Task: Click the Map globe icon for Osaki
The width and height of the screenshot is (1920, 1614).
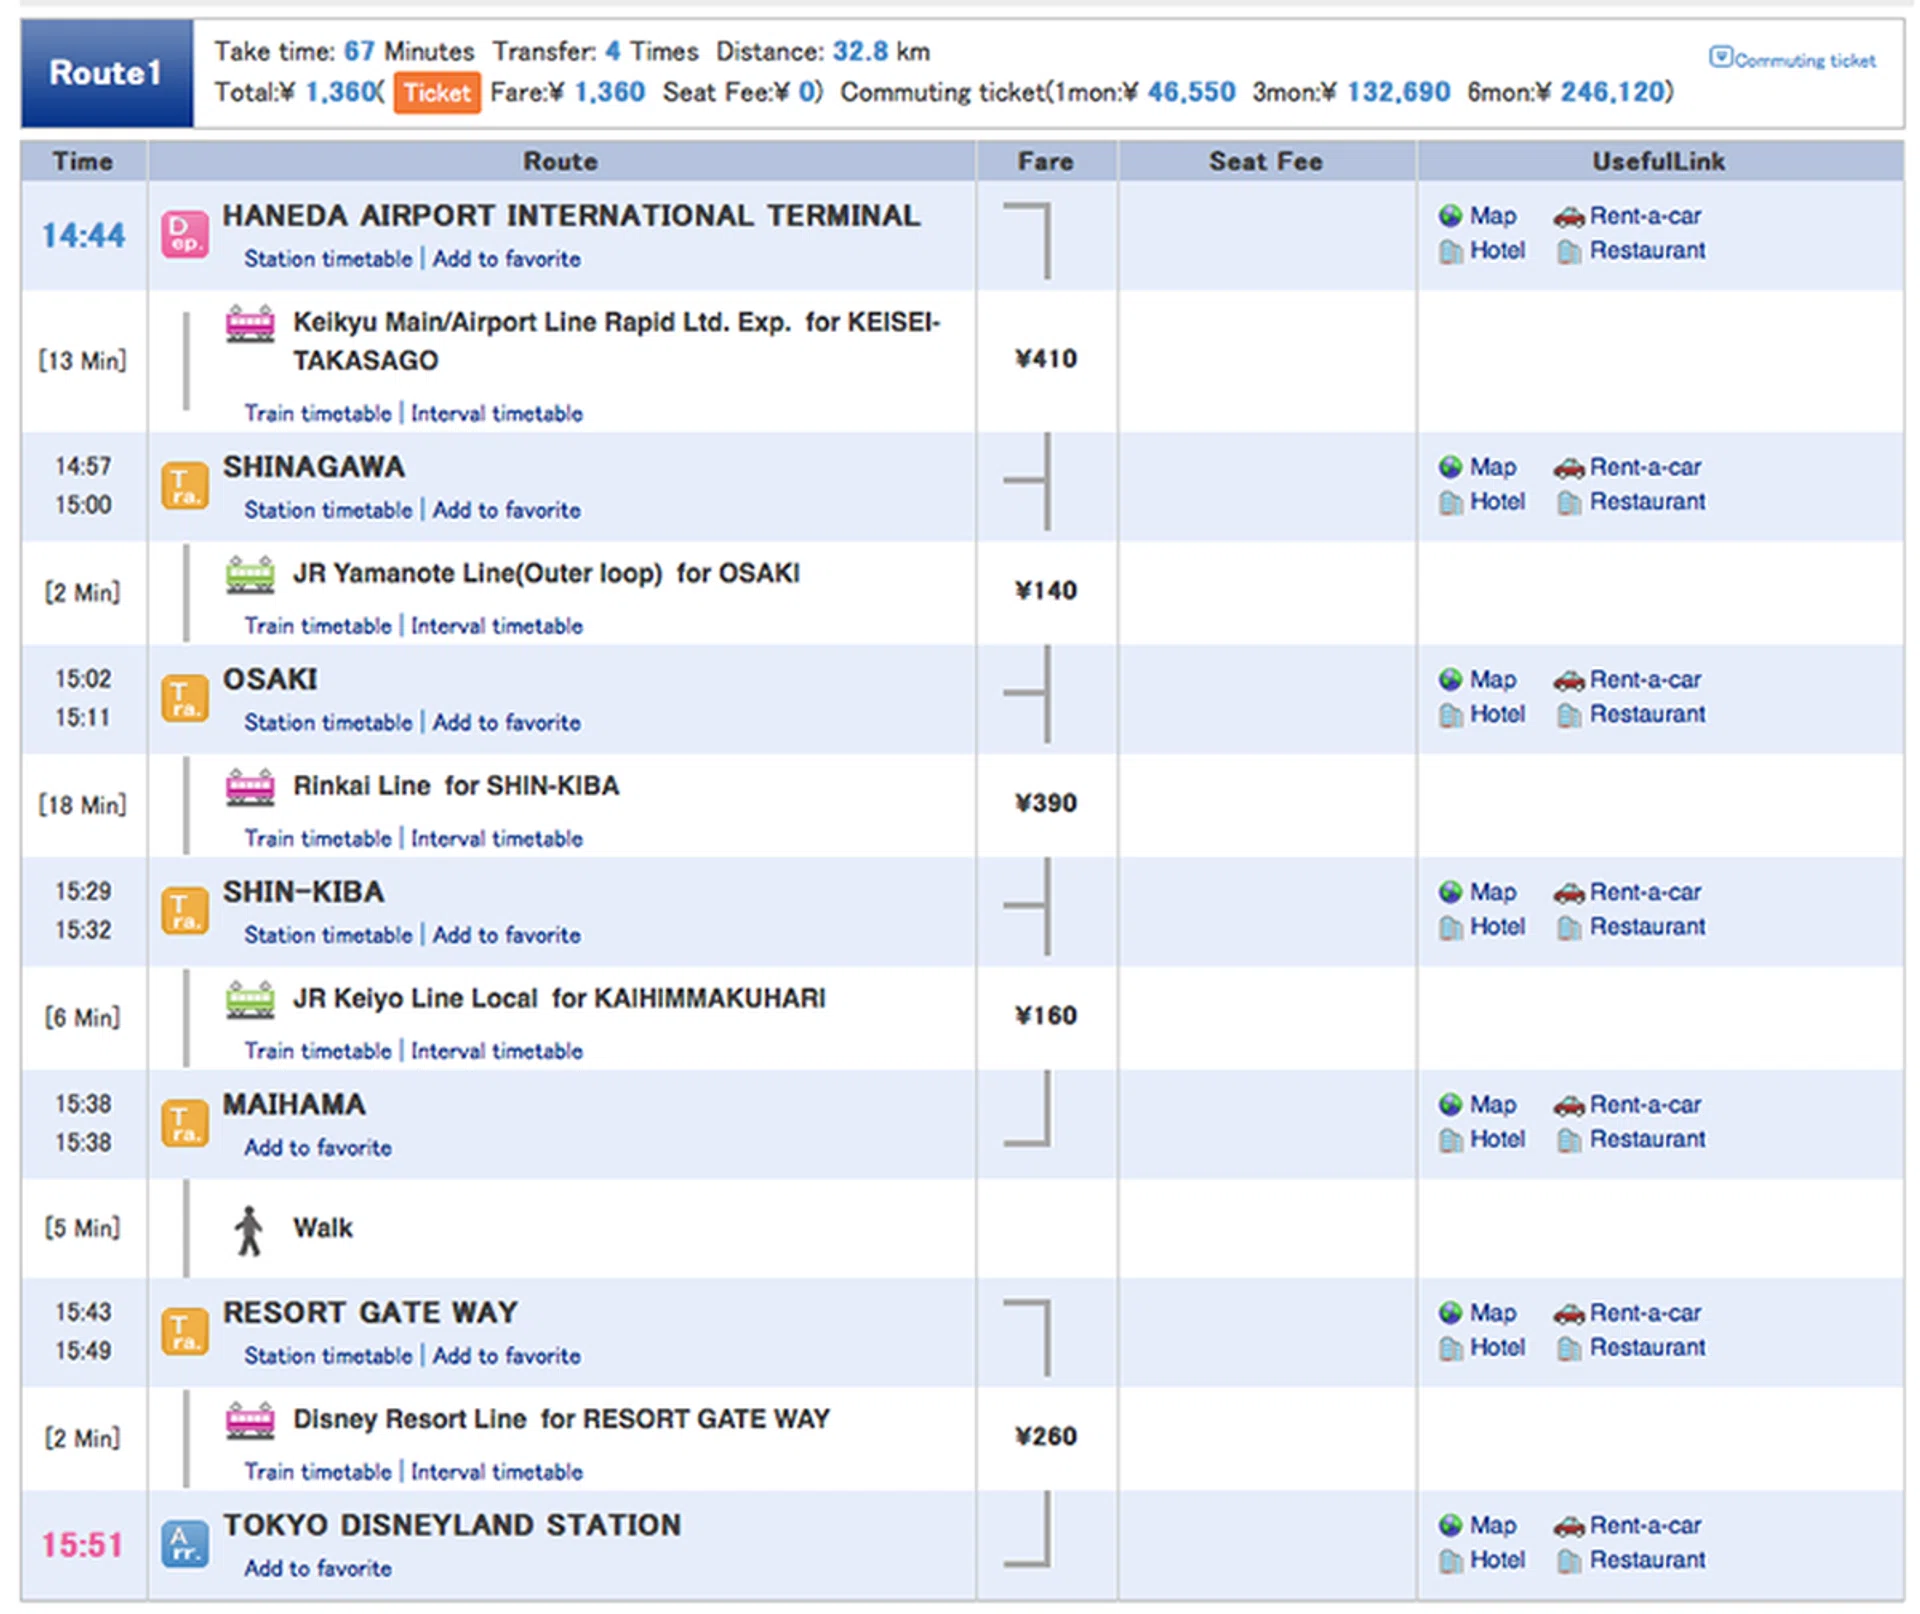Action: click(1450, 680)
